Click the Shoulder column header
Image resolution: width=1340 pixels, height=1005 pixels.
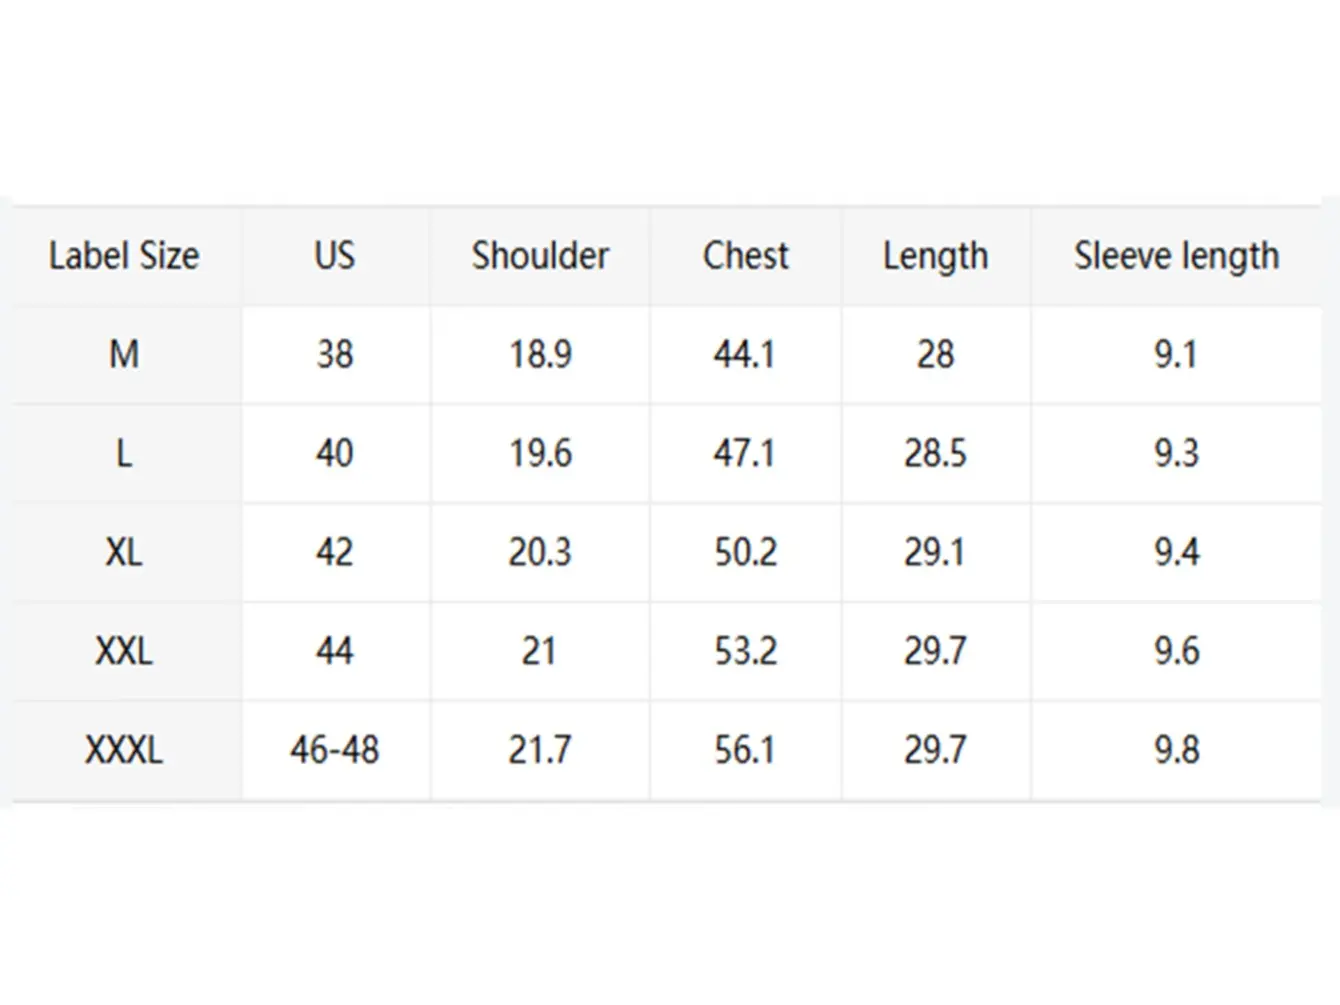coord(540,256)
